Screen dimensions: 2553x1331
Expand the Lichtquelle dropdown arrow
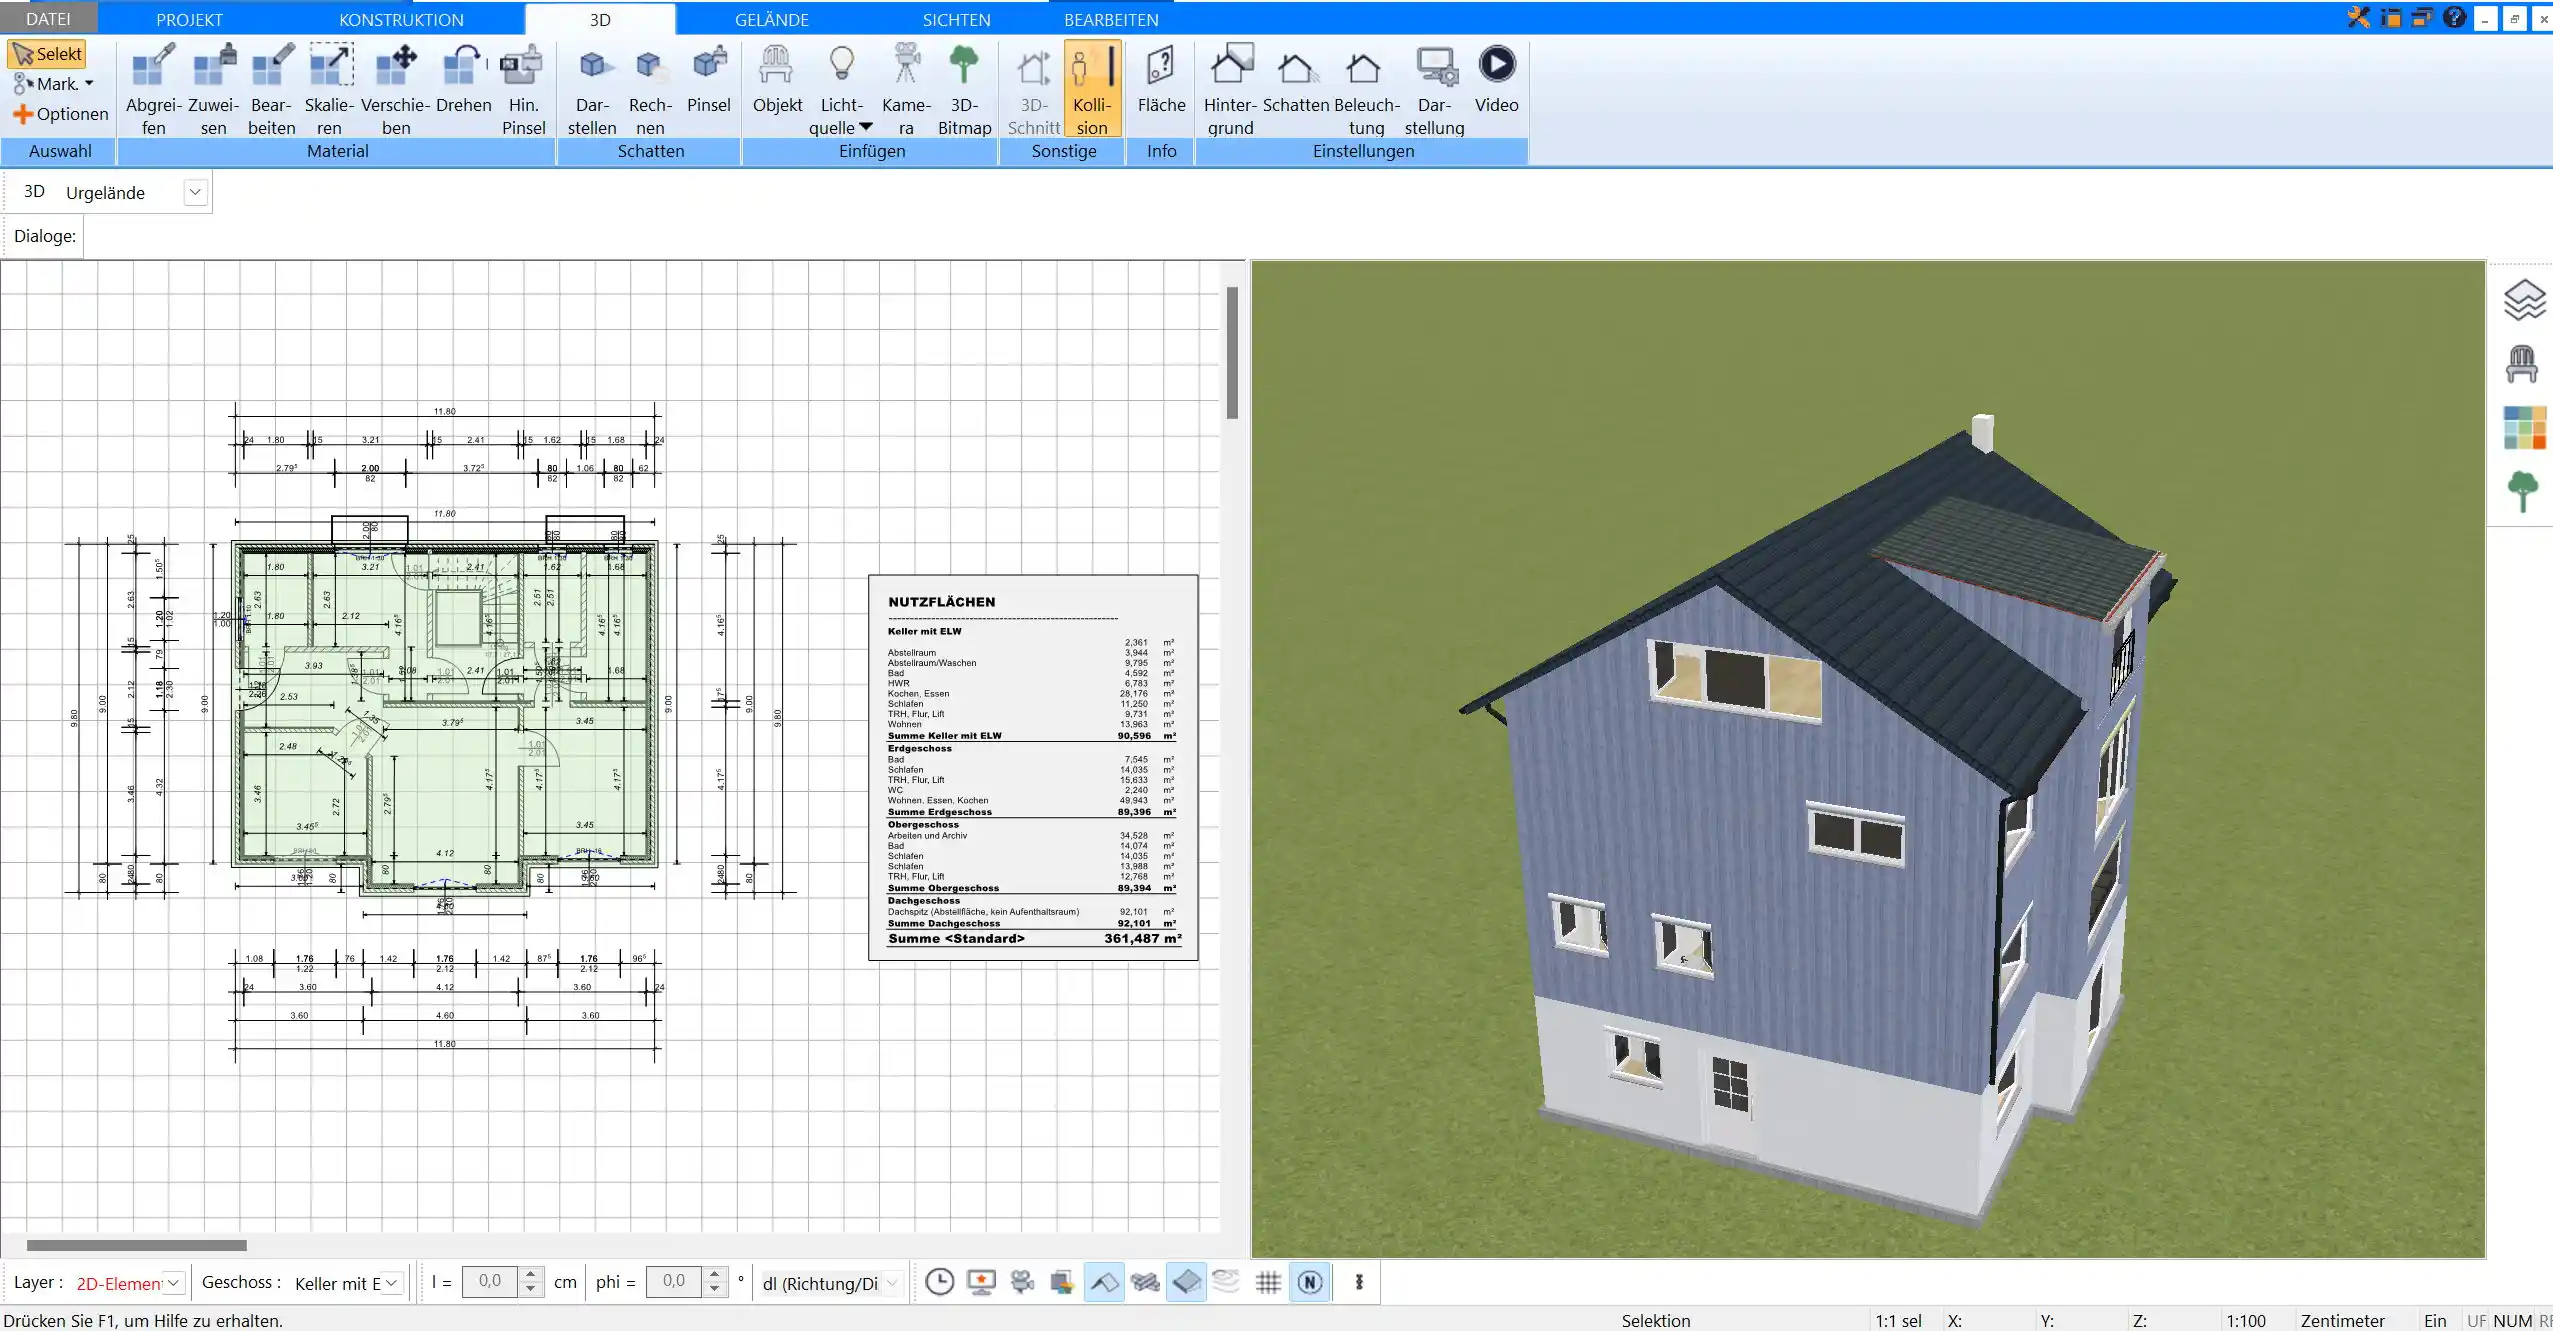[x=866, y=127]
